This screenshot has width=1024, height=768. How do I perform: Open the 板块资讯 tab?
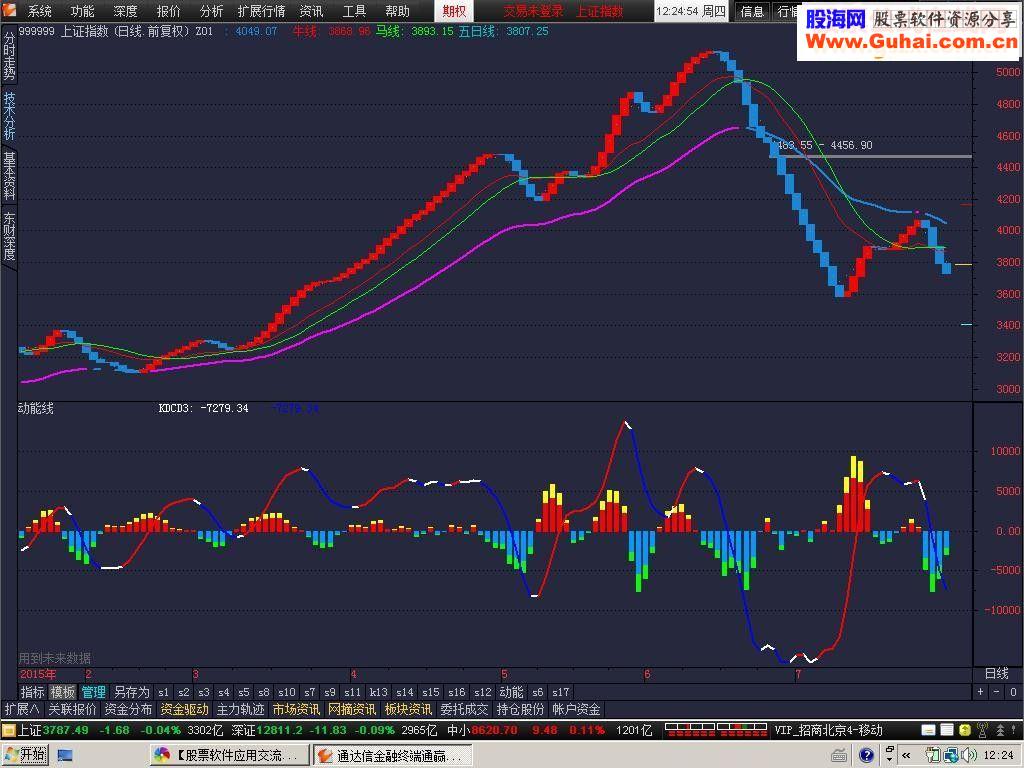pos(408,709)
